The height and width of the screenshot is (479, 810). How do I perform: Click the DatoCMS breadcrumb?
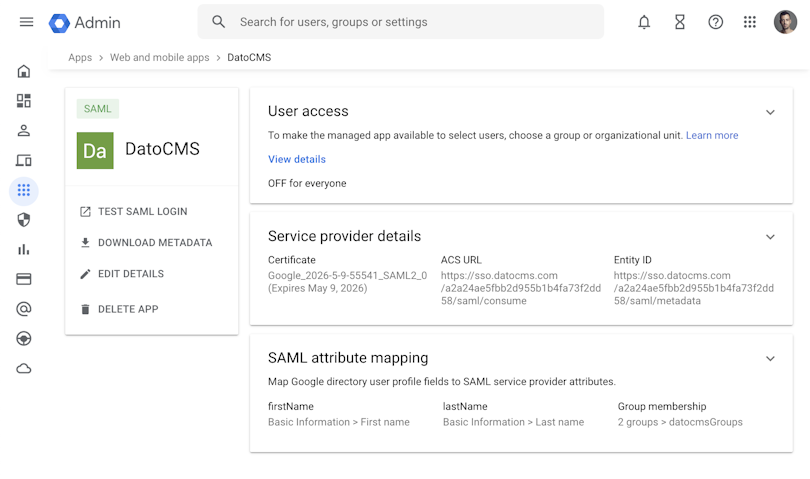pyautogui.click(x=249, y=57)
